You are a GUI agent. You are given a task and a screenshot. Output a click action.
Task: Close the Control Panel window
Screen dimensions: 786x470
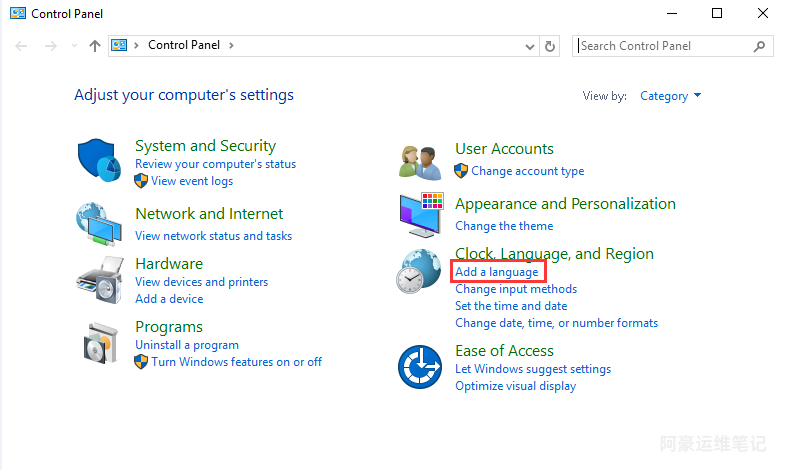762,14
